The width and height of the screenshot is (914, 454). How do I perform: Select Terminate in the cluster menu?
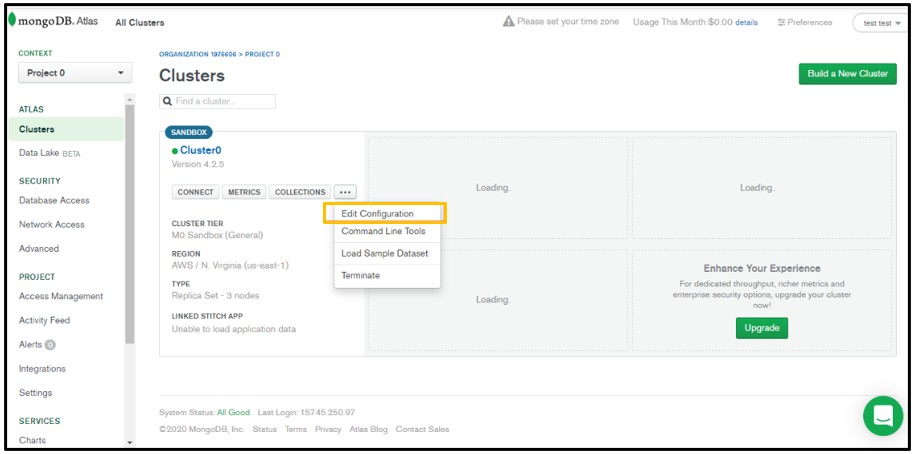[x=360, y=275]
